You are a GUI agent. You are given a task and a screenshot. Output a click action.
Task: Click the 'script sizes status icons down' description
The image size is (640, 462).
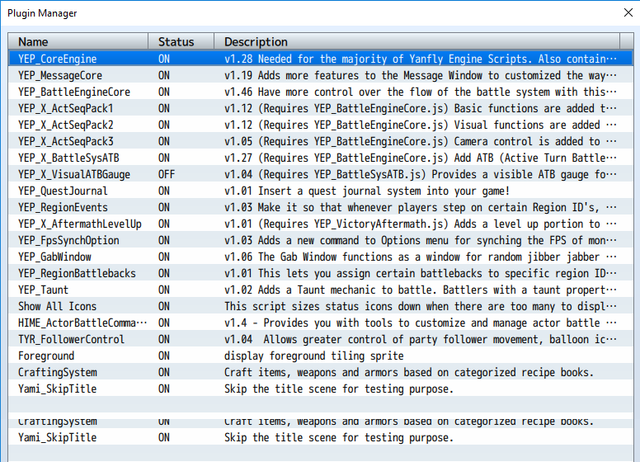coord(420,307)
